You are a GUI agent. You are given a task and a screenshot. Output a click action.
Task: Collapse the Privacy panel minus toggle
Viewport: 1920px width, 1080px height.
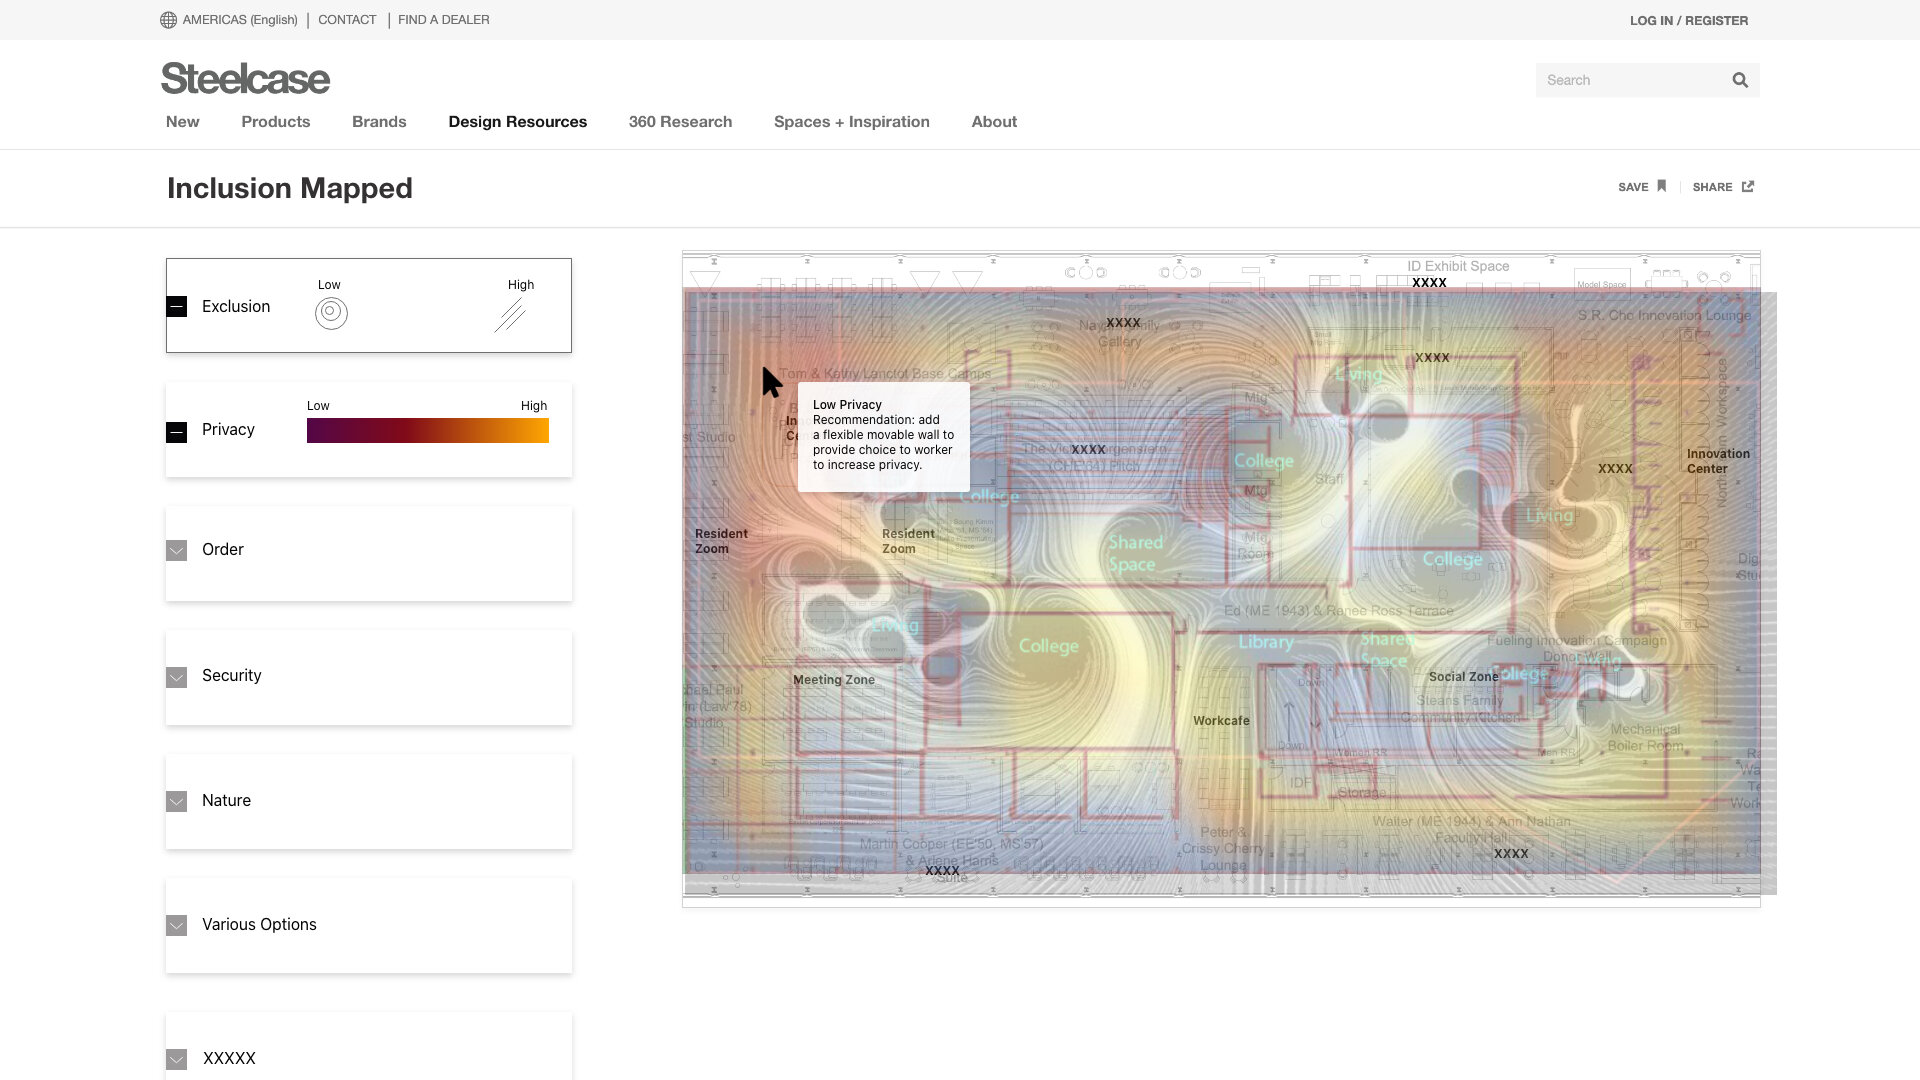(x=177, y=432)
